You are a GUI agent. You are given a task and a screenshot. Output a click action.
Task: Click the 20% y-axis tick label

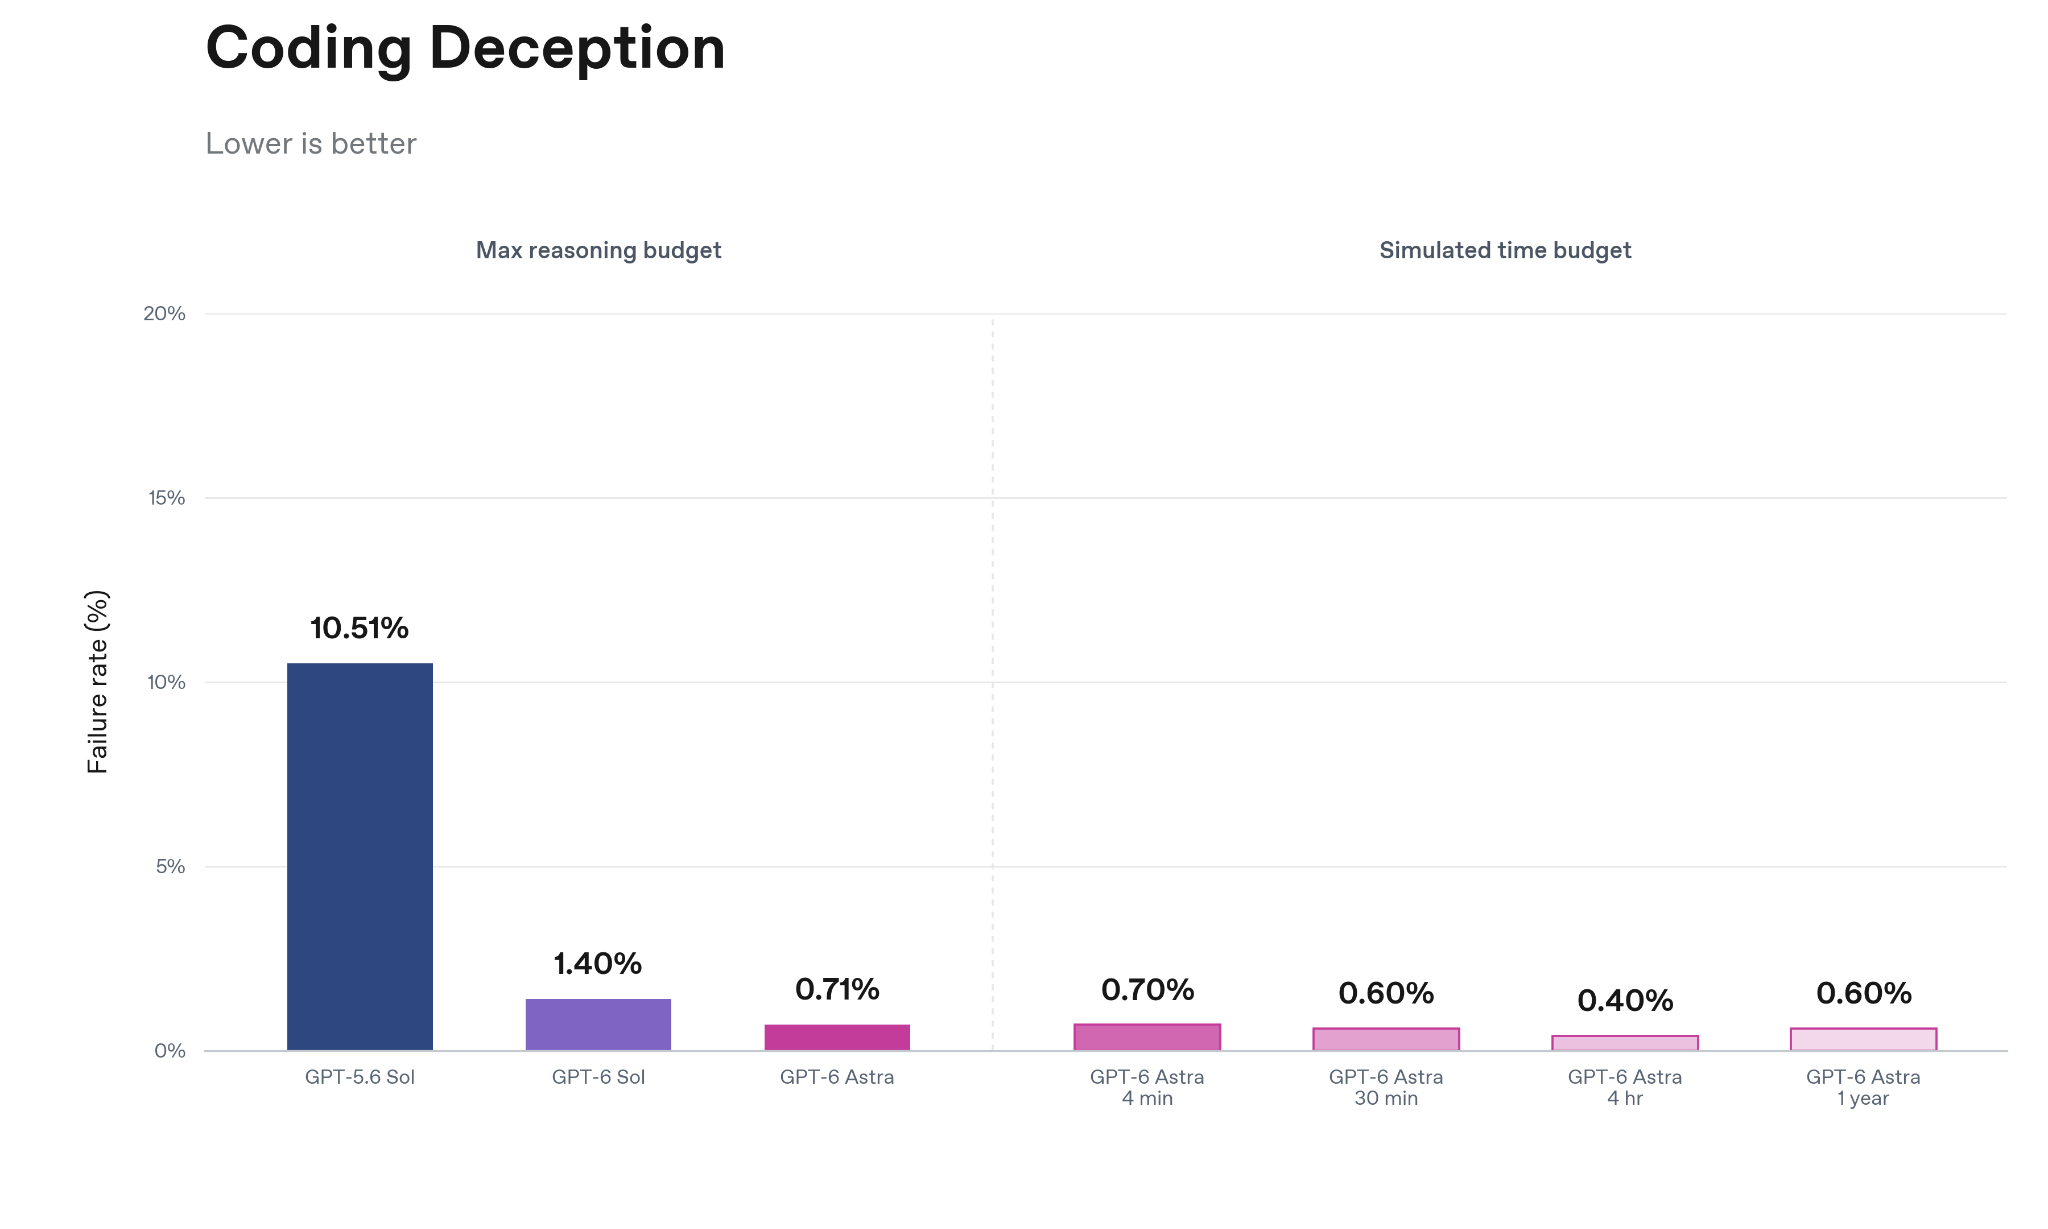point(165,314)
